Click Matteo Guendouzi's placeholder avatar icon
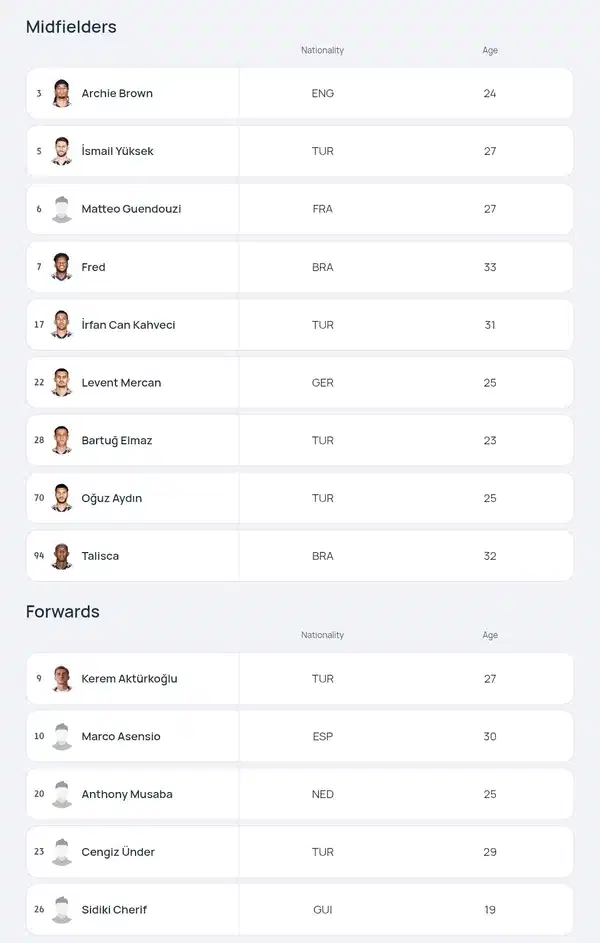 click(x=62, y=209)
